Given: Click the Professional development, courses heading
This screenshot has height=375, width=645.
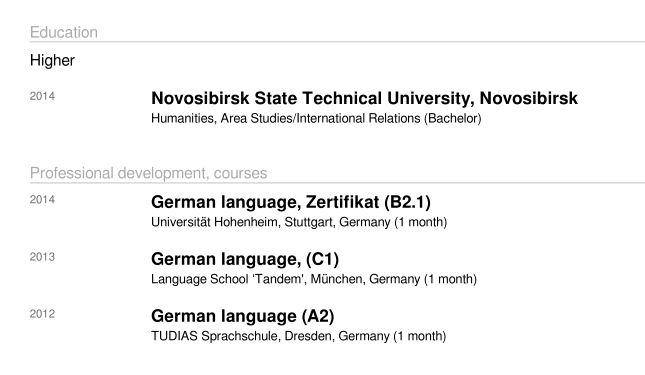Looking at the screenshot, I should pyautogui.click(x=148, y=174).
